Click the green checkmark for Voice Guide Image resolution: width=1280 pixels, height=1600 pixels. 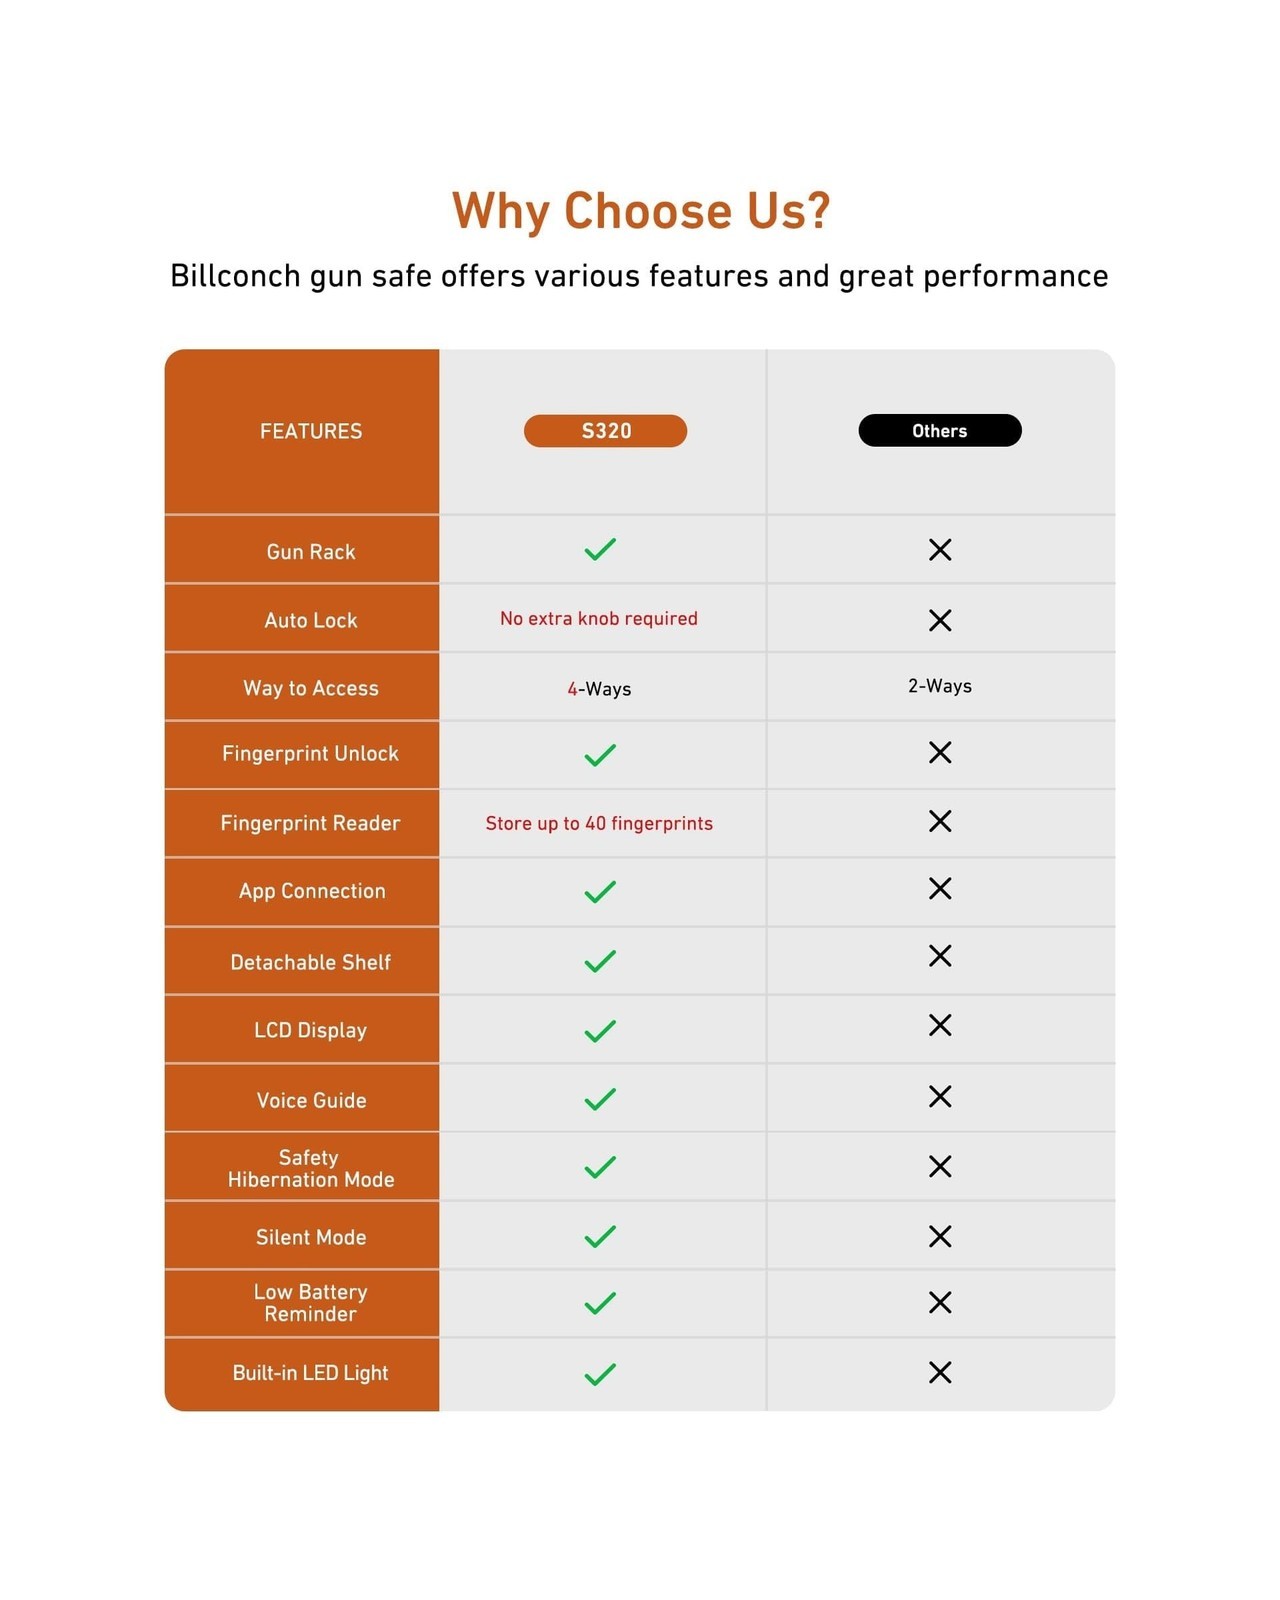click(600, 1099)
